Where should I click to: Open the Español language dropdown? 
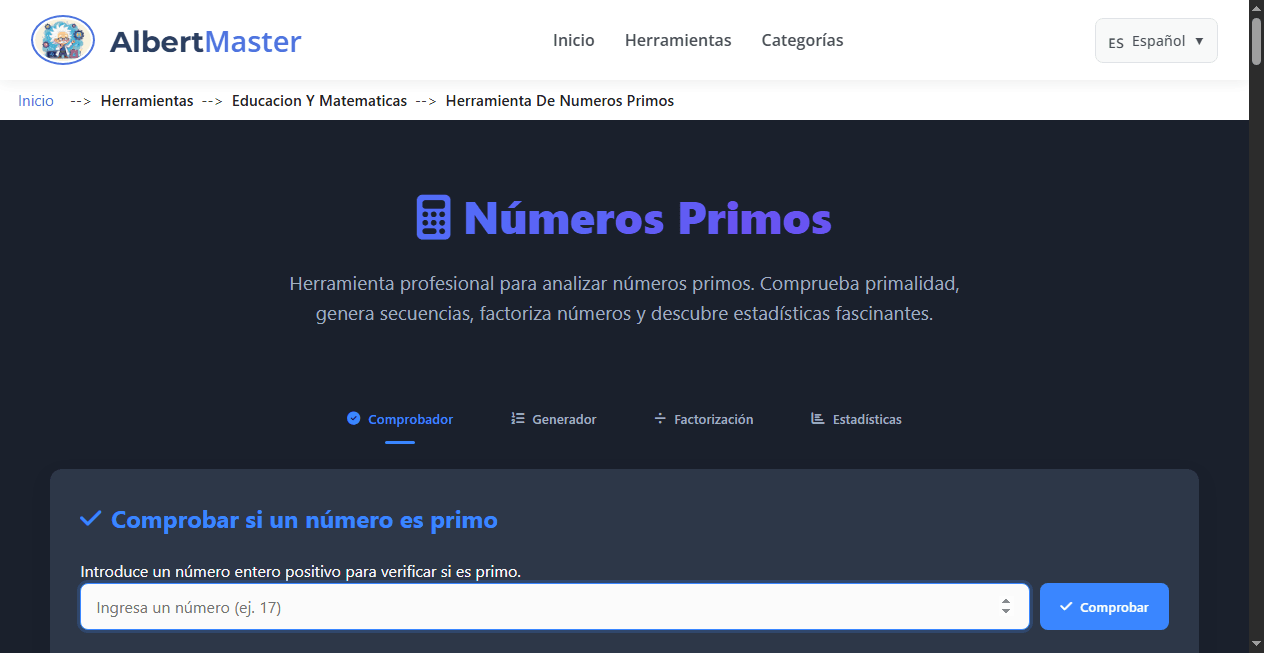(x=1156, y=40)
